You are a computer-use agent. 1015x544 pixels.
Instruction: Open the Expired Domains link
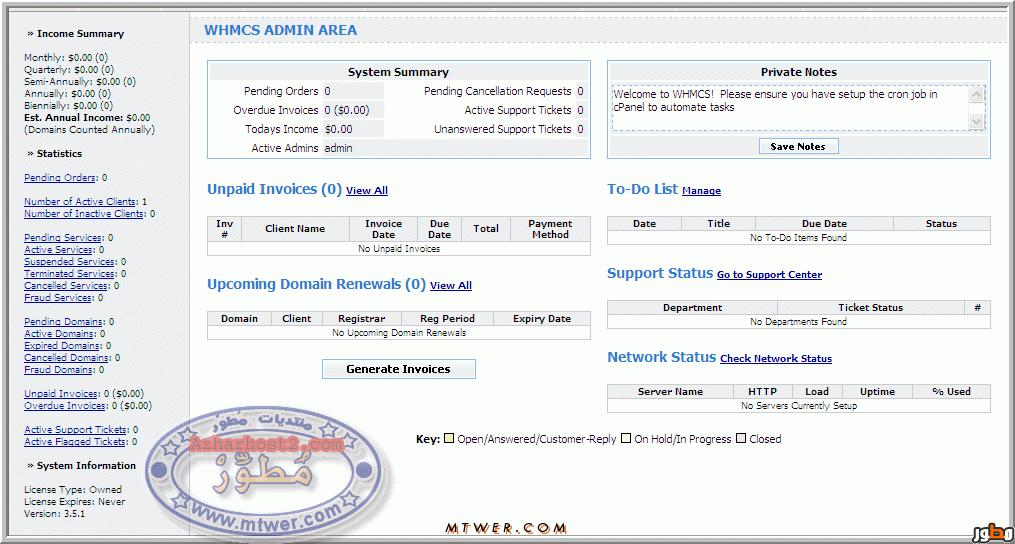(x=62, y=346)
